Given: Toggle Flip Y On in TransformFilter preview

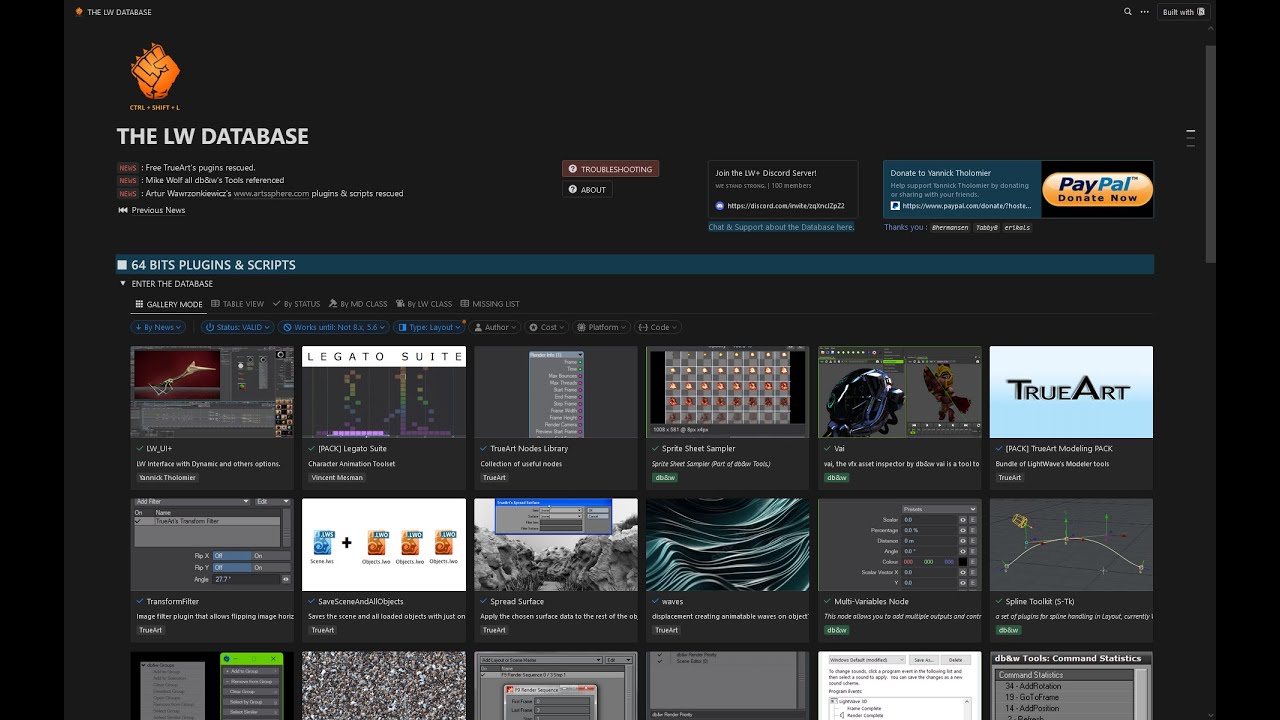Looking at the screenshot, I should point(271,567).
